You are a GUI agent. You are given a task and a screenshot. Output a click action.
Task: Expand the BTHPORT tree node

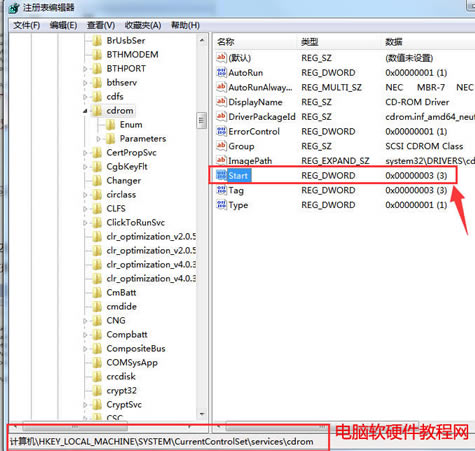[x=85, y=69]
